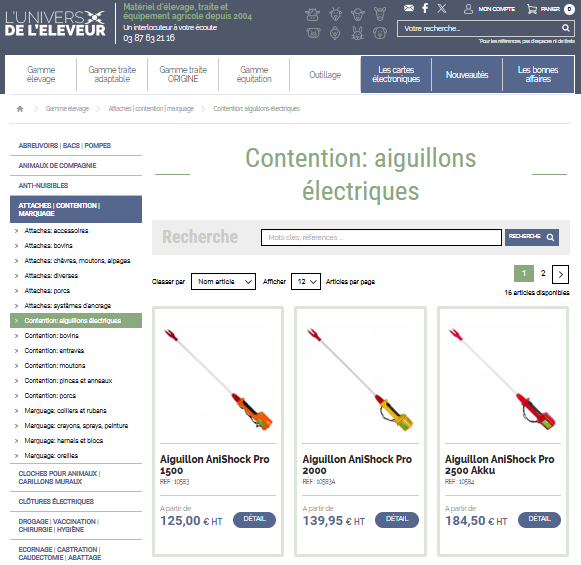Image resolution: width=581 pixels, height=565 pixels.
Task: Open 'Les bonnes affaires' menu tab
Action: pyautogui.click(x=538, y=74)
